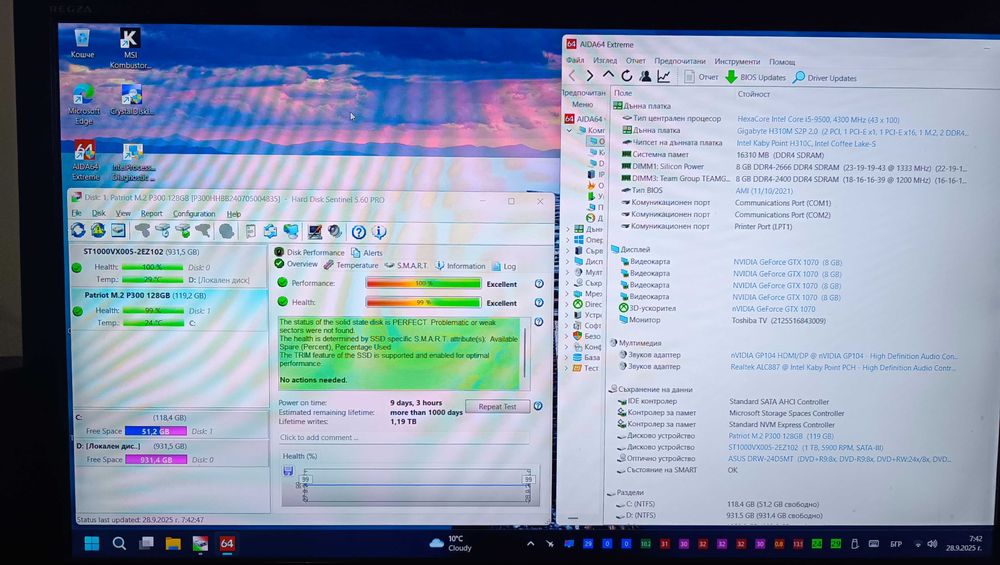1000x565 pixels.
Task: Click the Repeat Test button
Action: click(x=497, y=406)
